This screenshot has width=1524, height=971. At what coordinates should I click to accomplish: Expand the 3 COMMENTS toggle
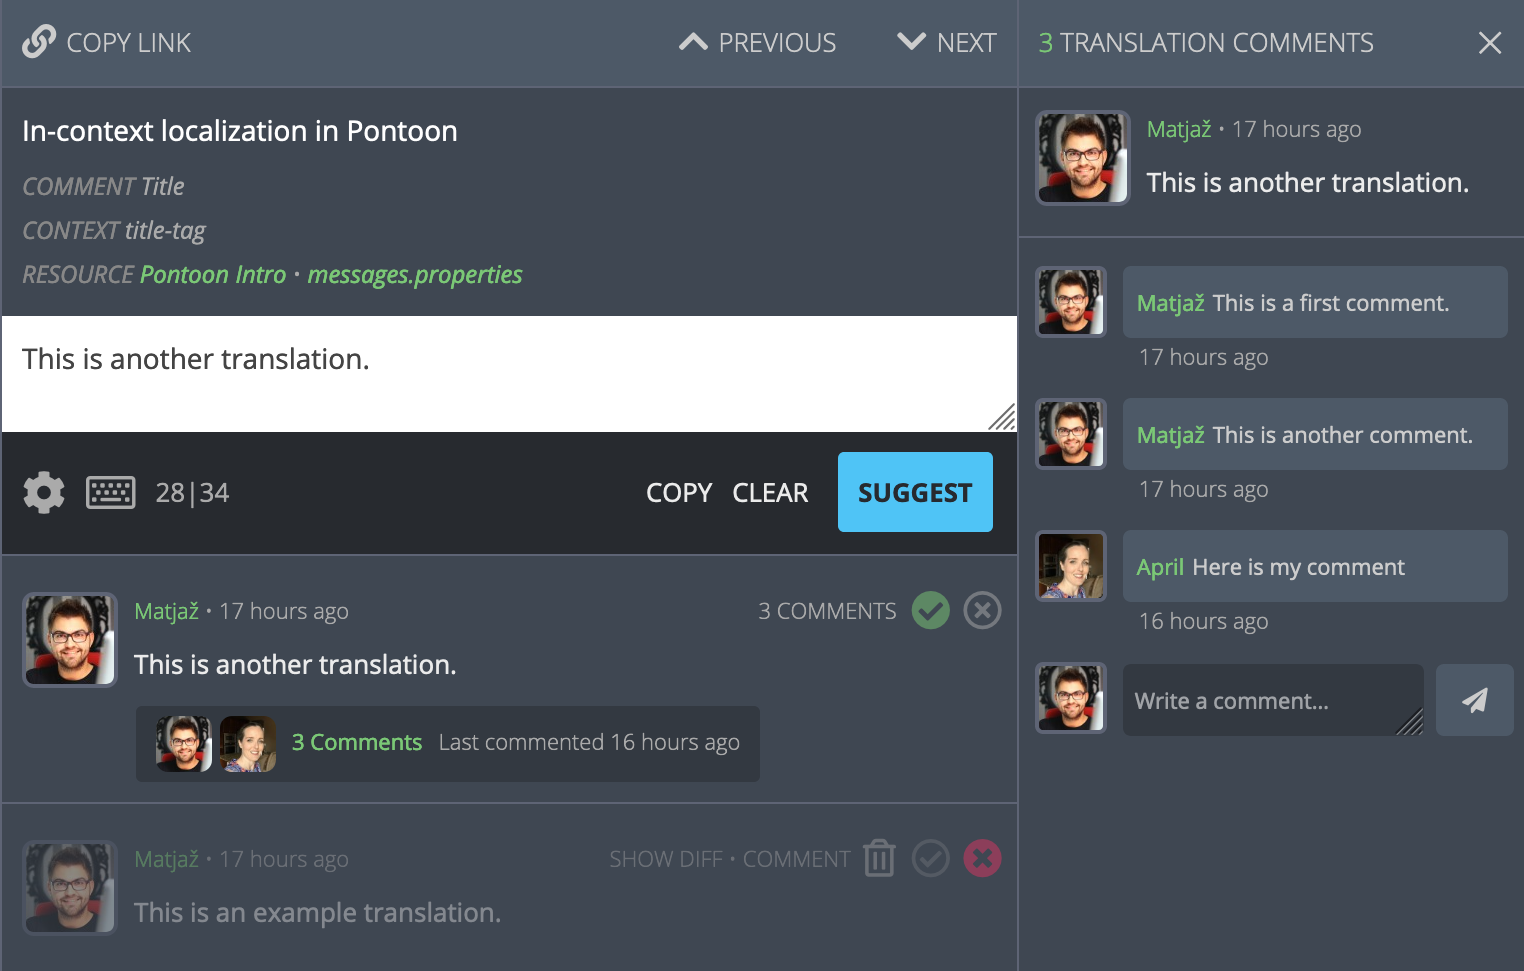tap(827, 611)
